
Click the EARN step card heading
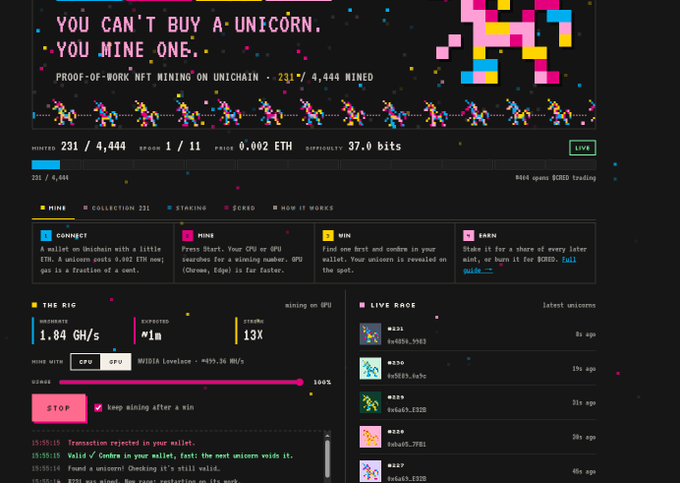tap(487, 235)
